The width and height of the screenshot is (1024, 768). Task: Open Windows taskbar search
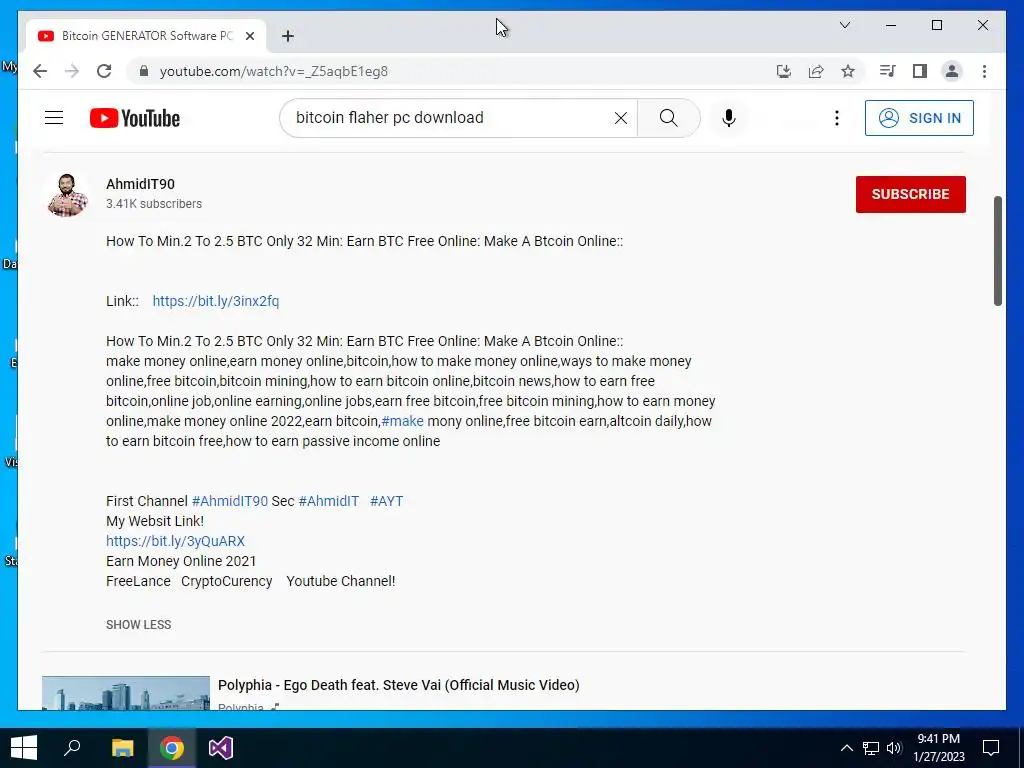pyautogui.click(x=72, y=748)
